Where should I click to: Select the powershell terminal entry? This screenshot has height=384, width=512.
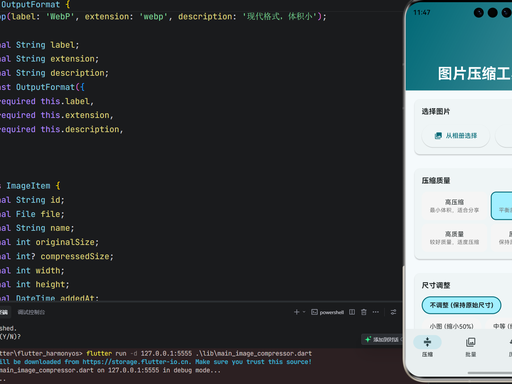tap(327, 312)
